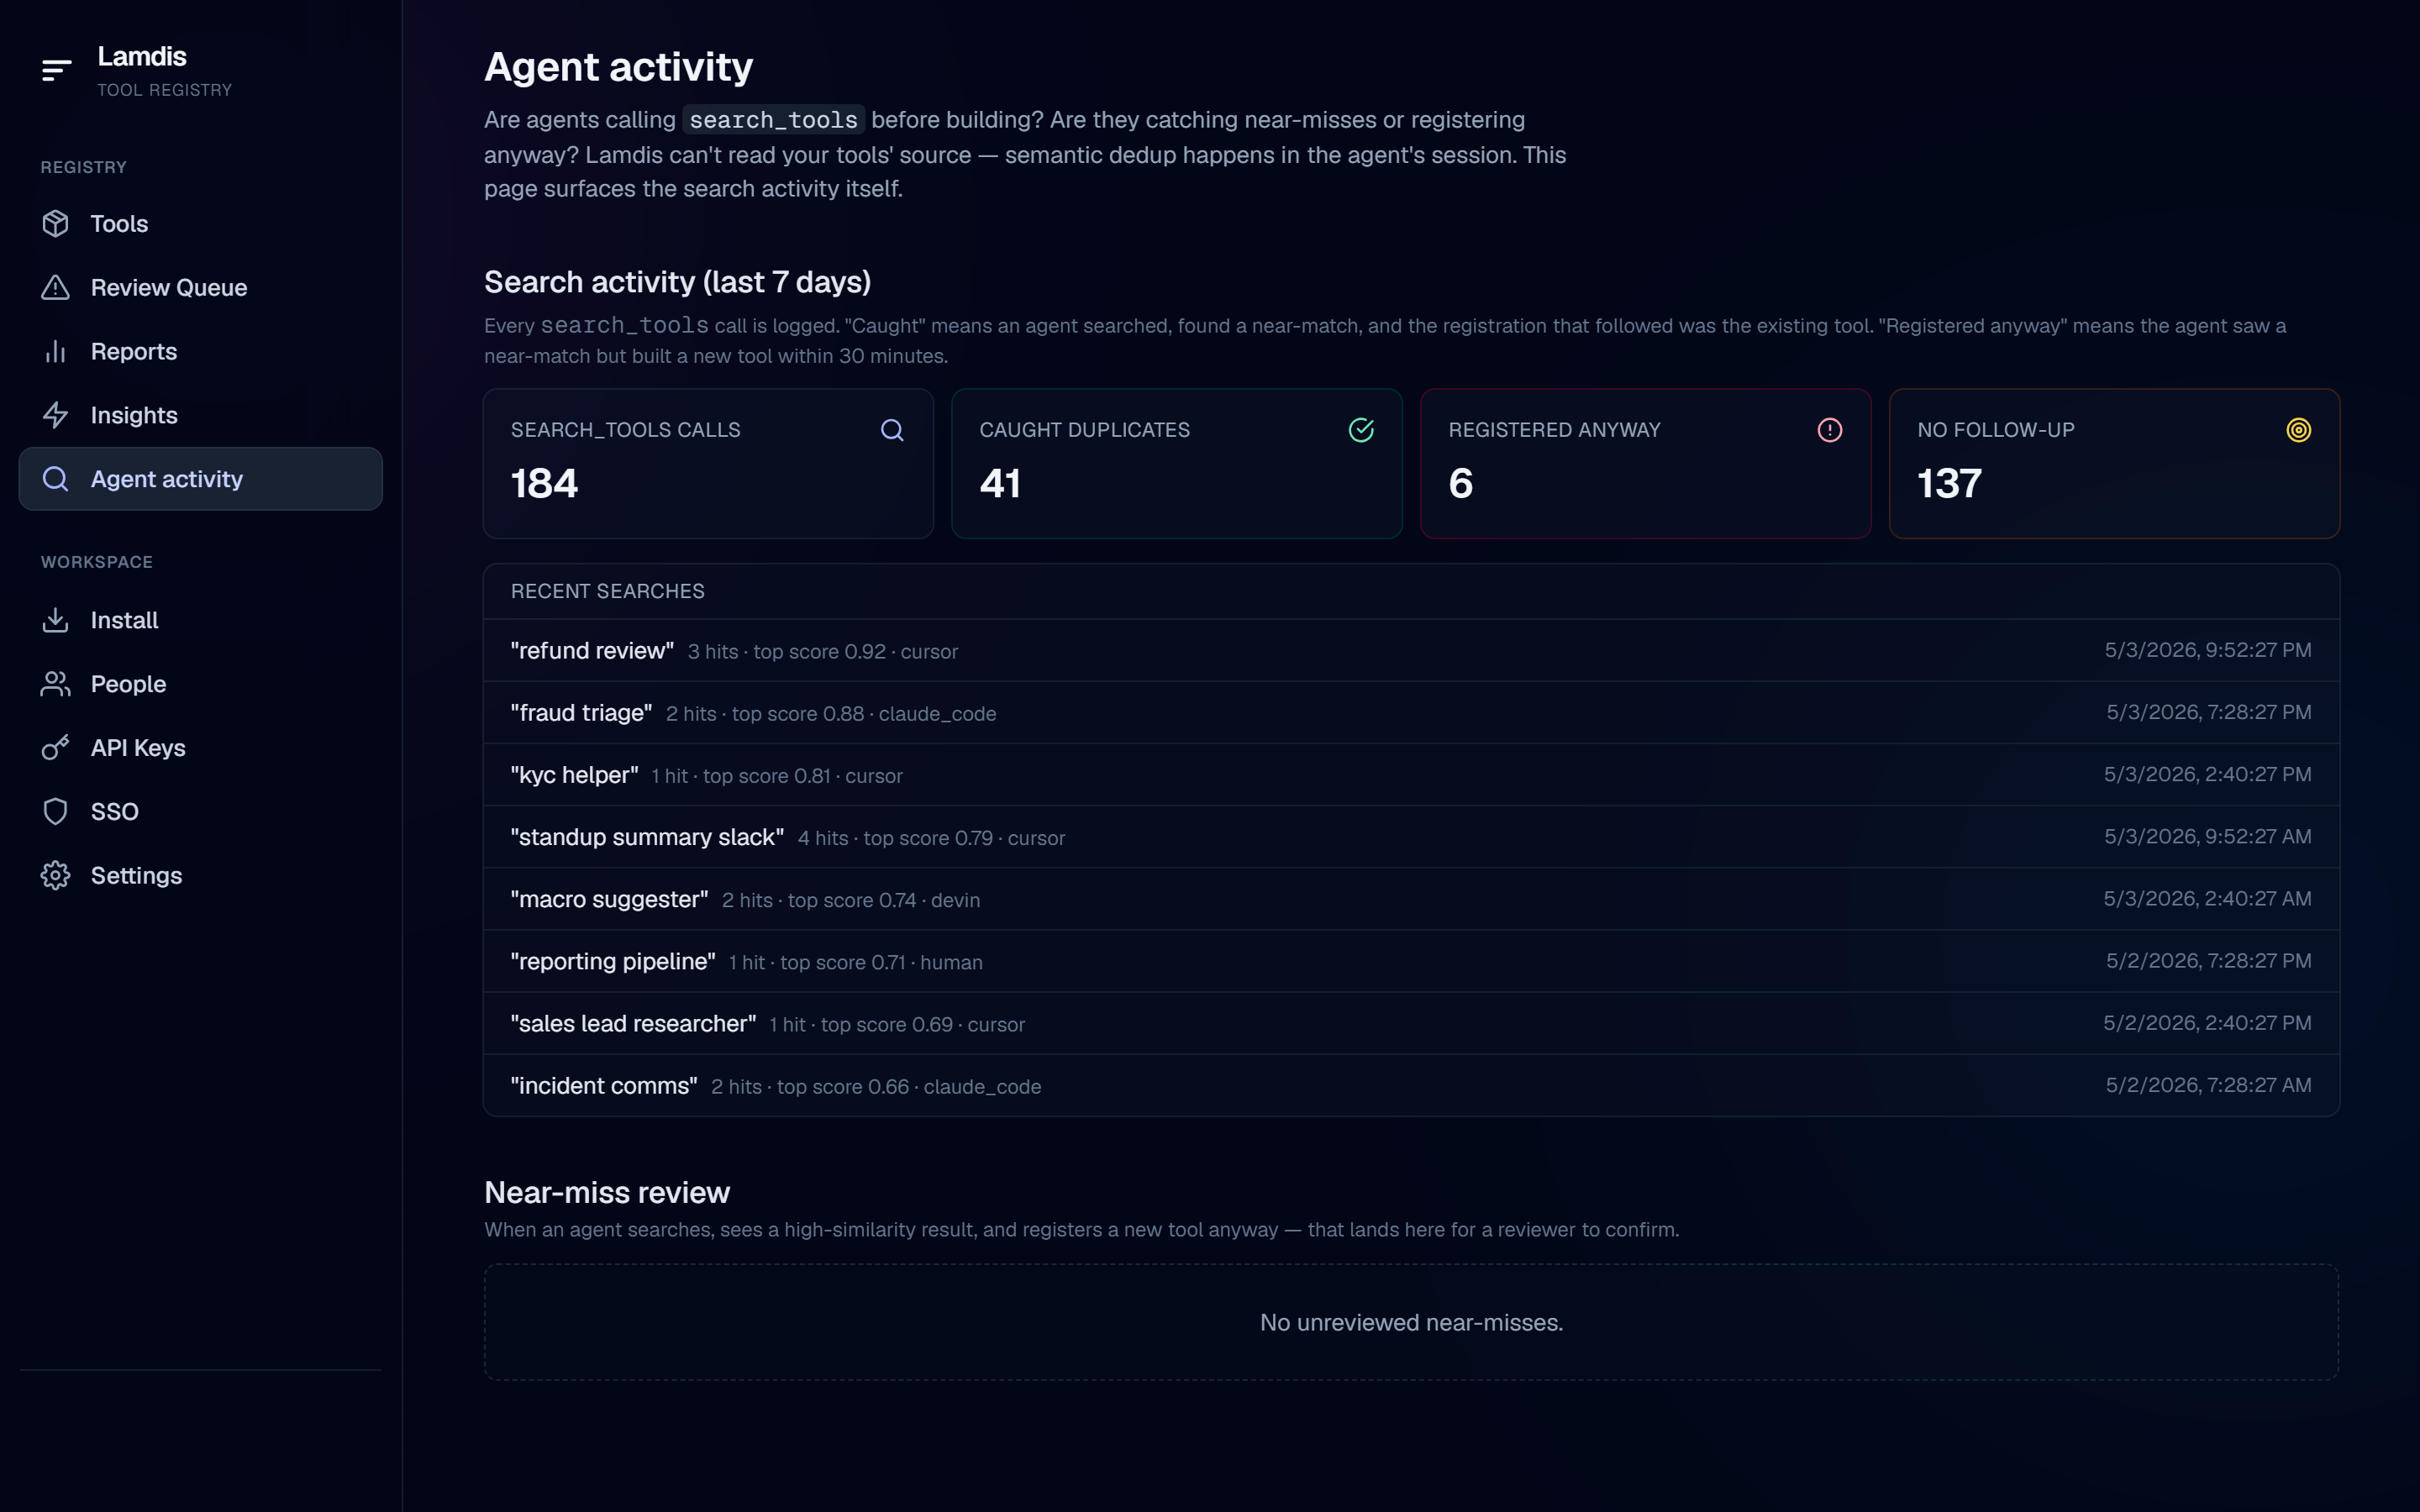The width and height of the screenshot is (2420, 1512).
Task: Open SSO configuration
Action: click(200, 811)
